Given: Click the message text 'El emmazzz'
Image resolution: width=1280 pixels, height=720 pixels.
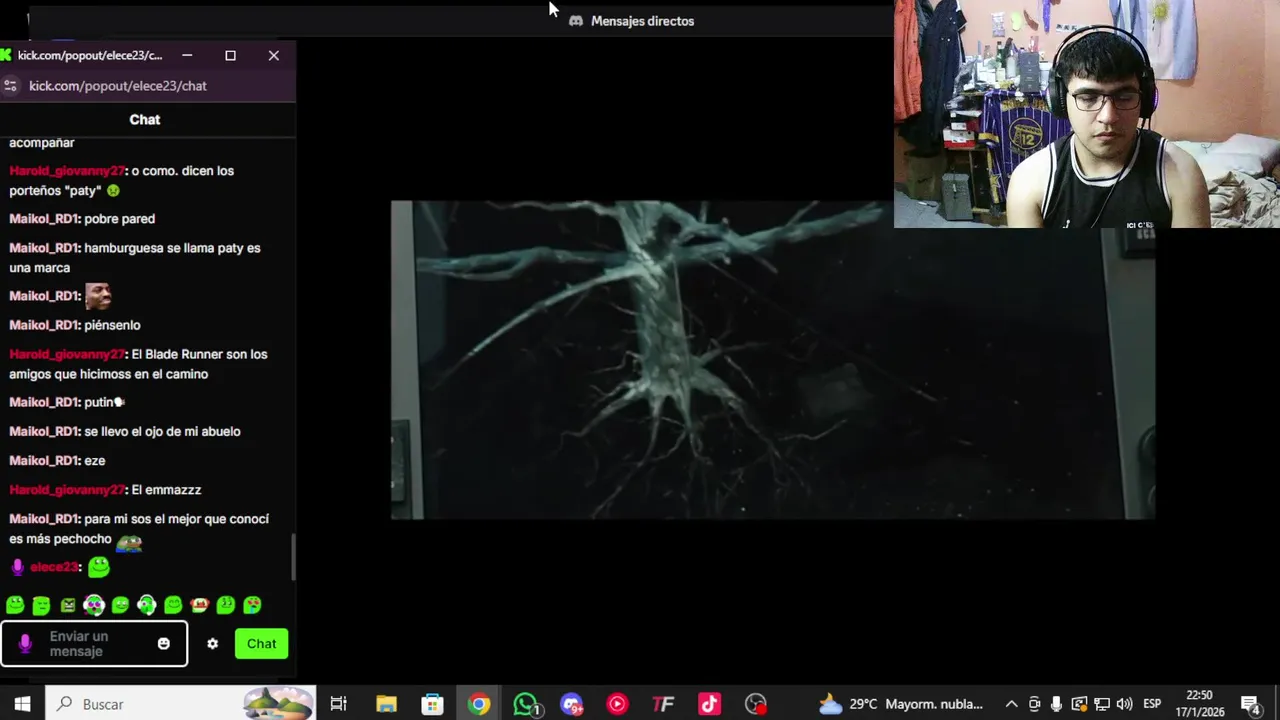Looking at the screenshot, I should (x=166, y=490).
